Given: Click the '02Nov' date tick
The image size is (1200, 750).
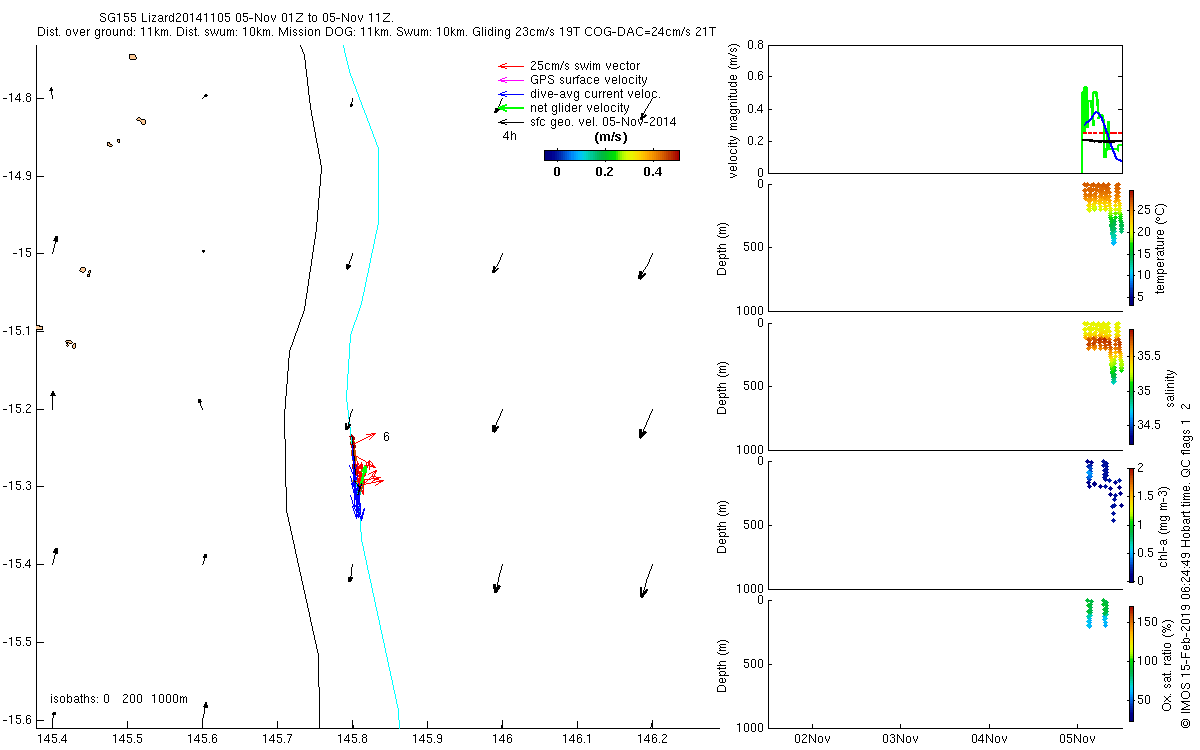Looking at the screenshot, I should tap(811, 739).
